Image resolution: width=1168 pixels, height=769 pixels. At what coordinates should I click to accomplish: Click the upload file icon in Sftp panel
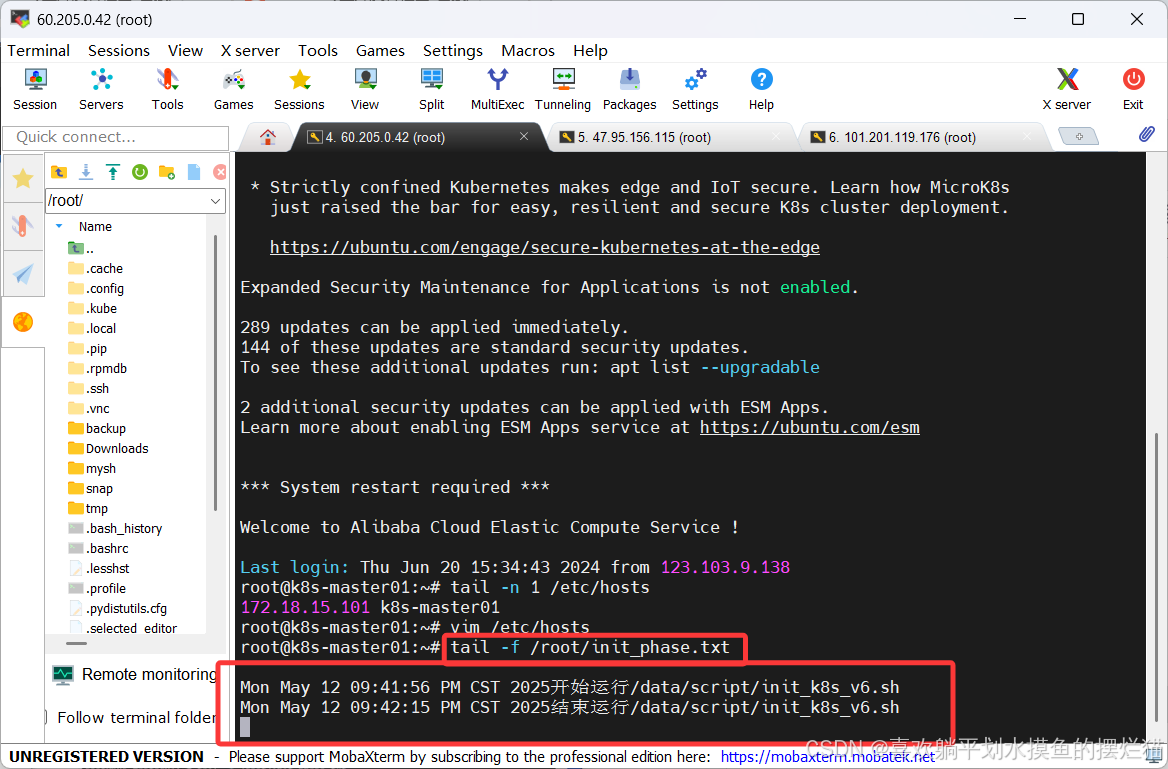[x=112, y=172]
